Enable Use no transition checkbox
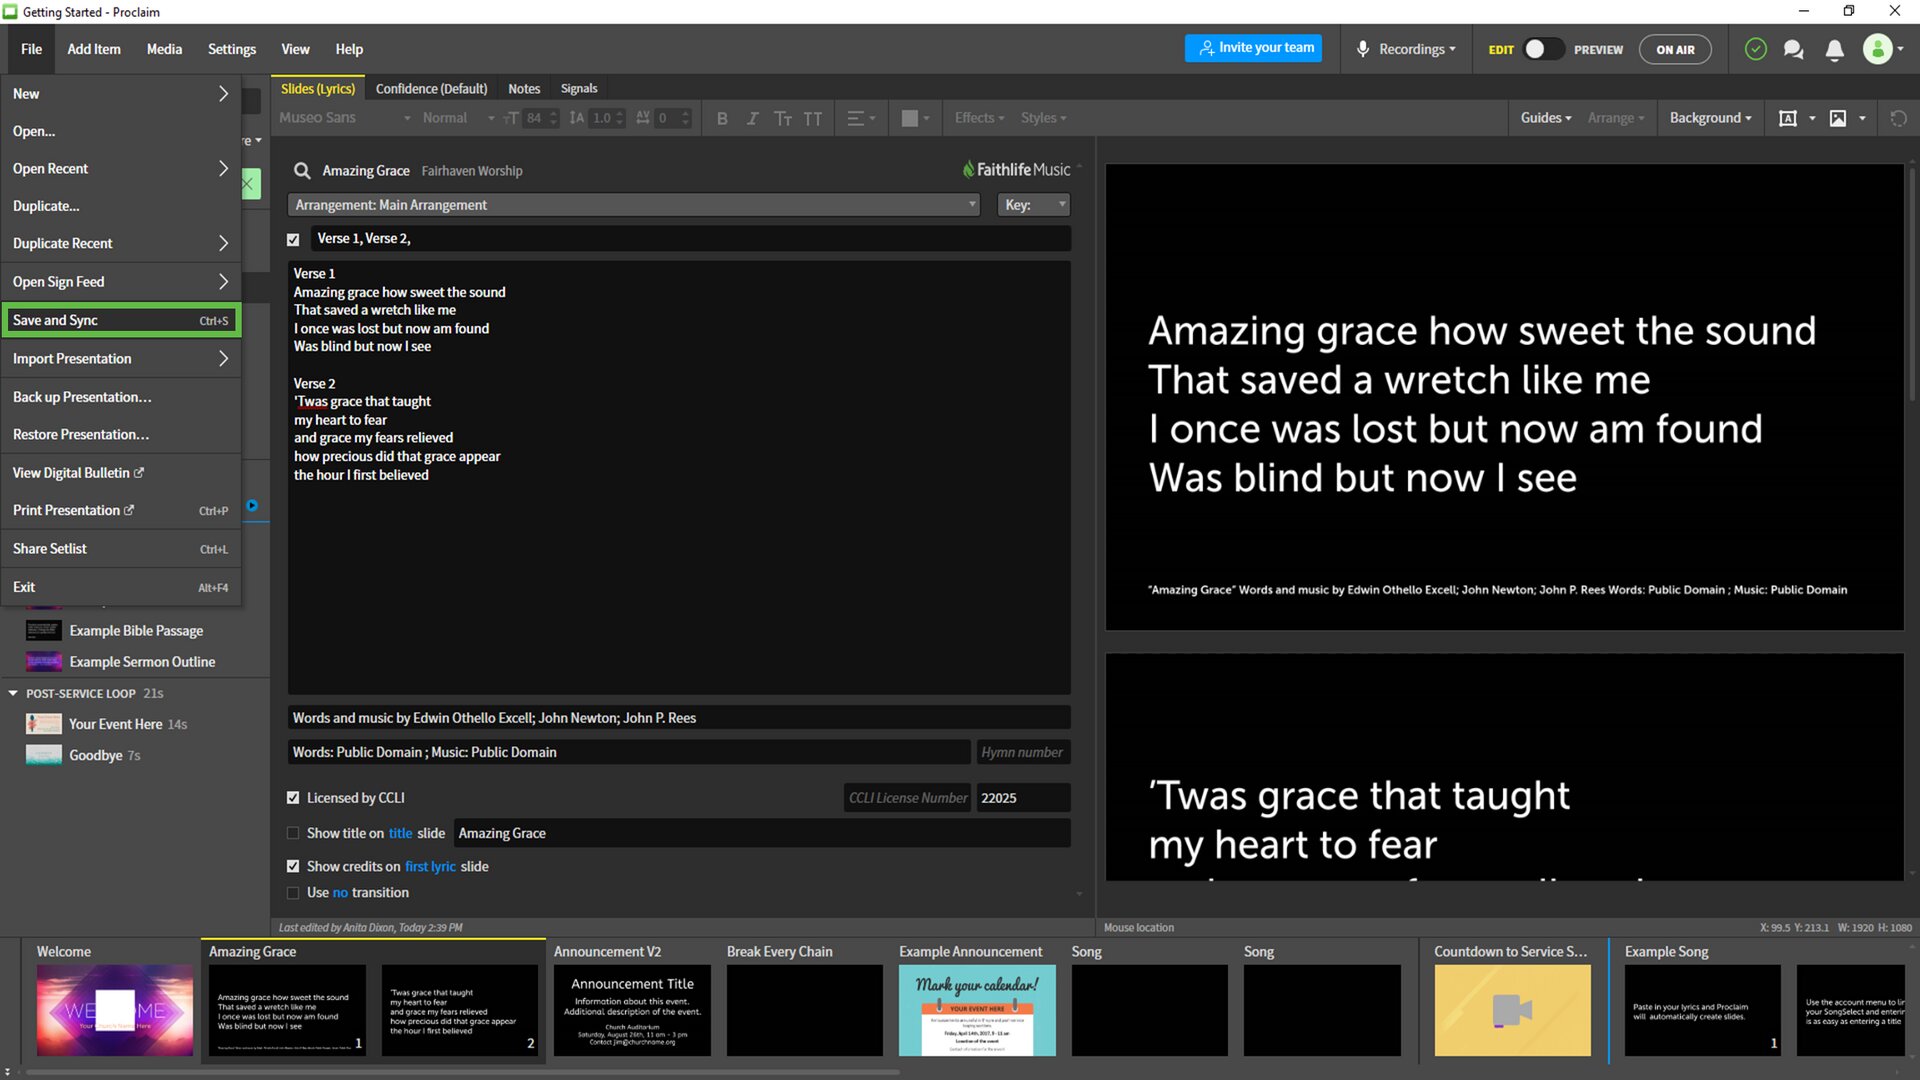Viewport: 1920px width, 1080px height. pos(293,893)
